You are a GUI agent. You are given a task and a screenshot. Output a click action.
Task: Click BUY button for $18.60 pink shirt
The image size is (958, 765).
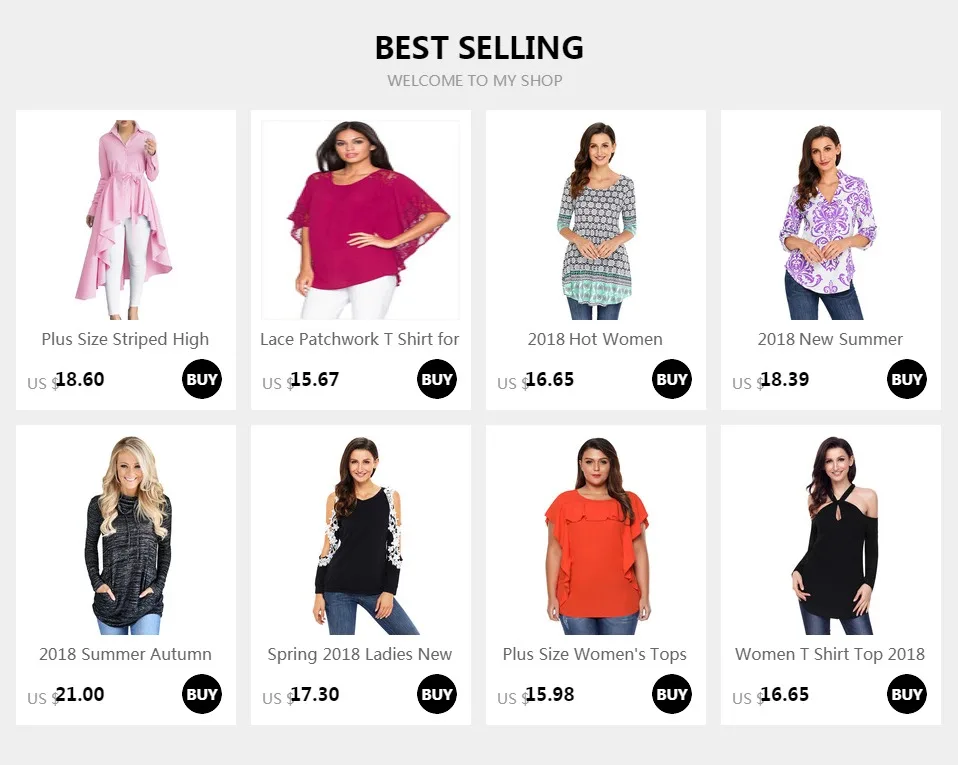pos(202,379)
